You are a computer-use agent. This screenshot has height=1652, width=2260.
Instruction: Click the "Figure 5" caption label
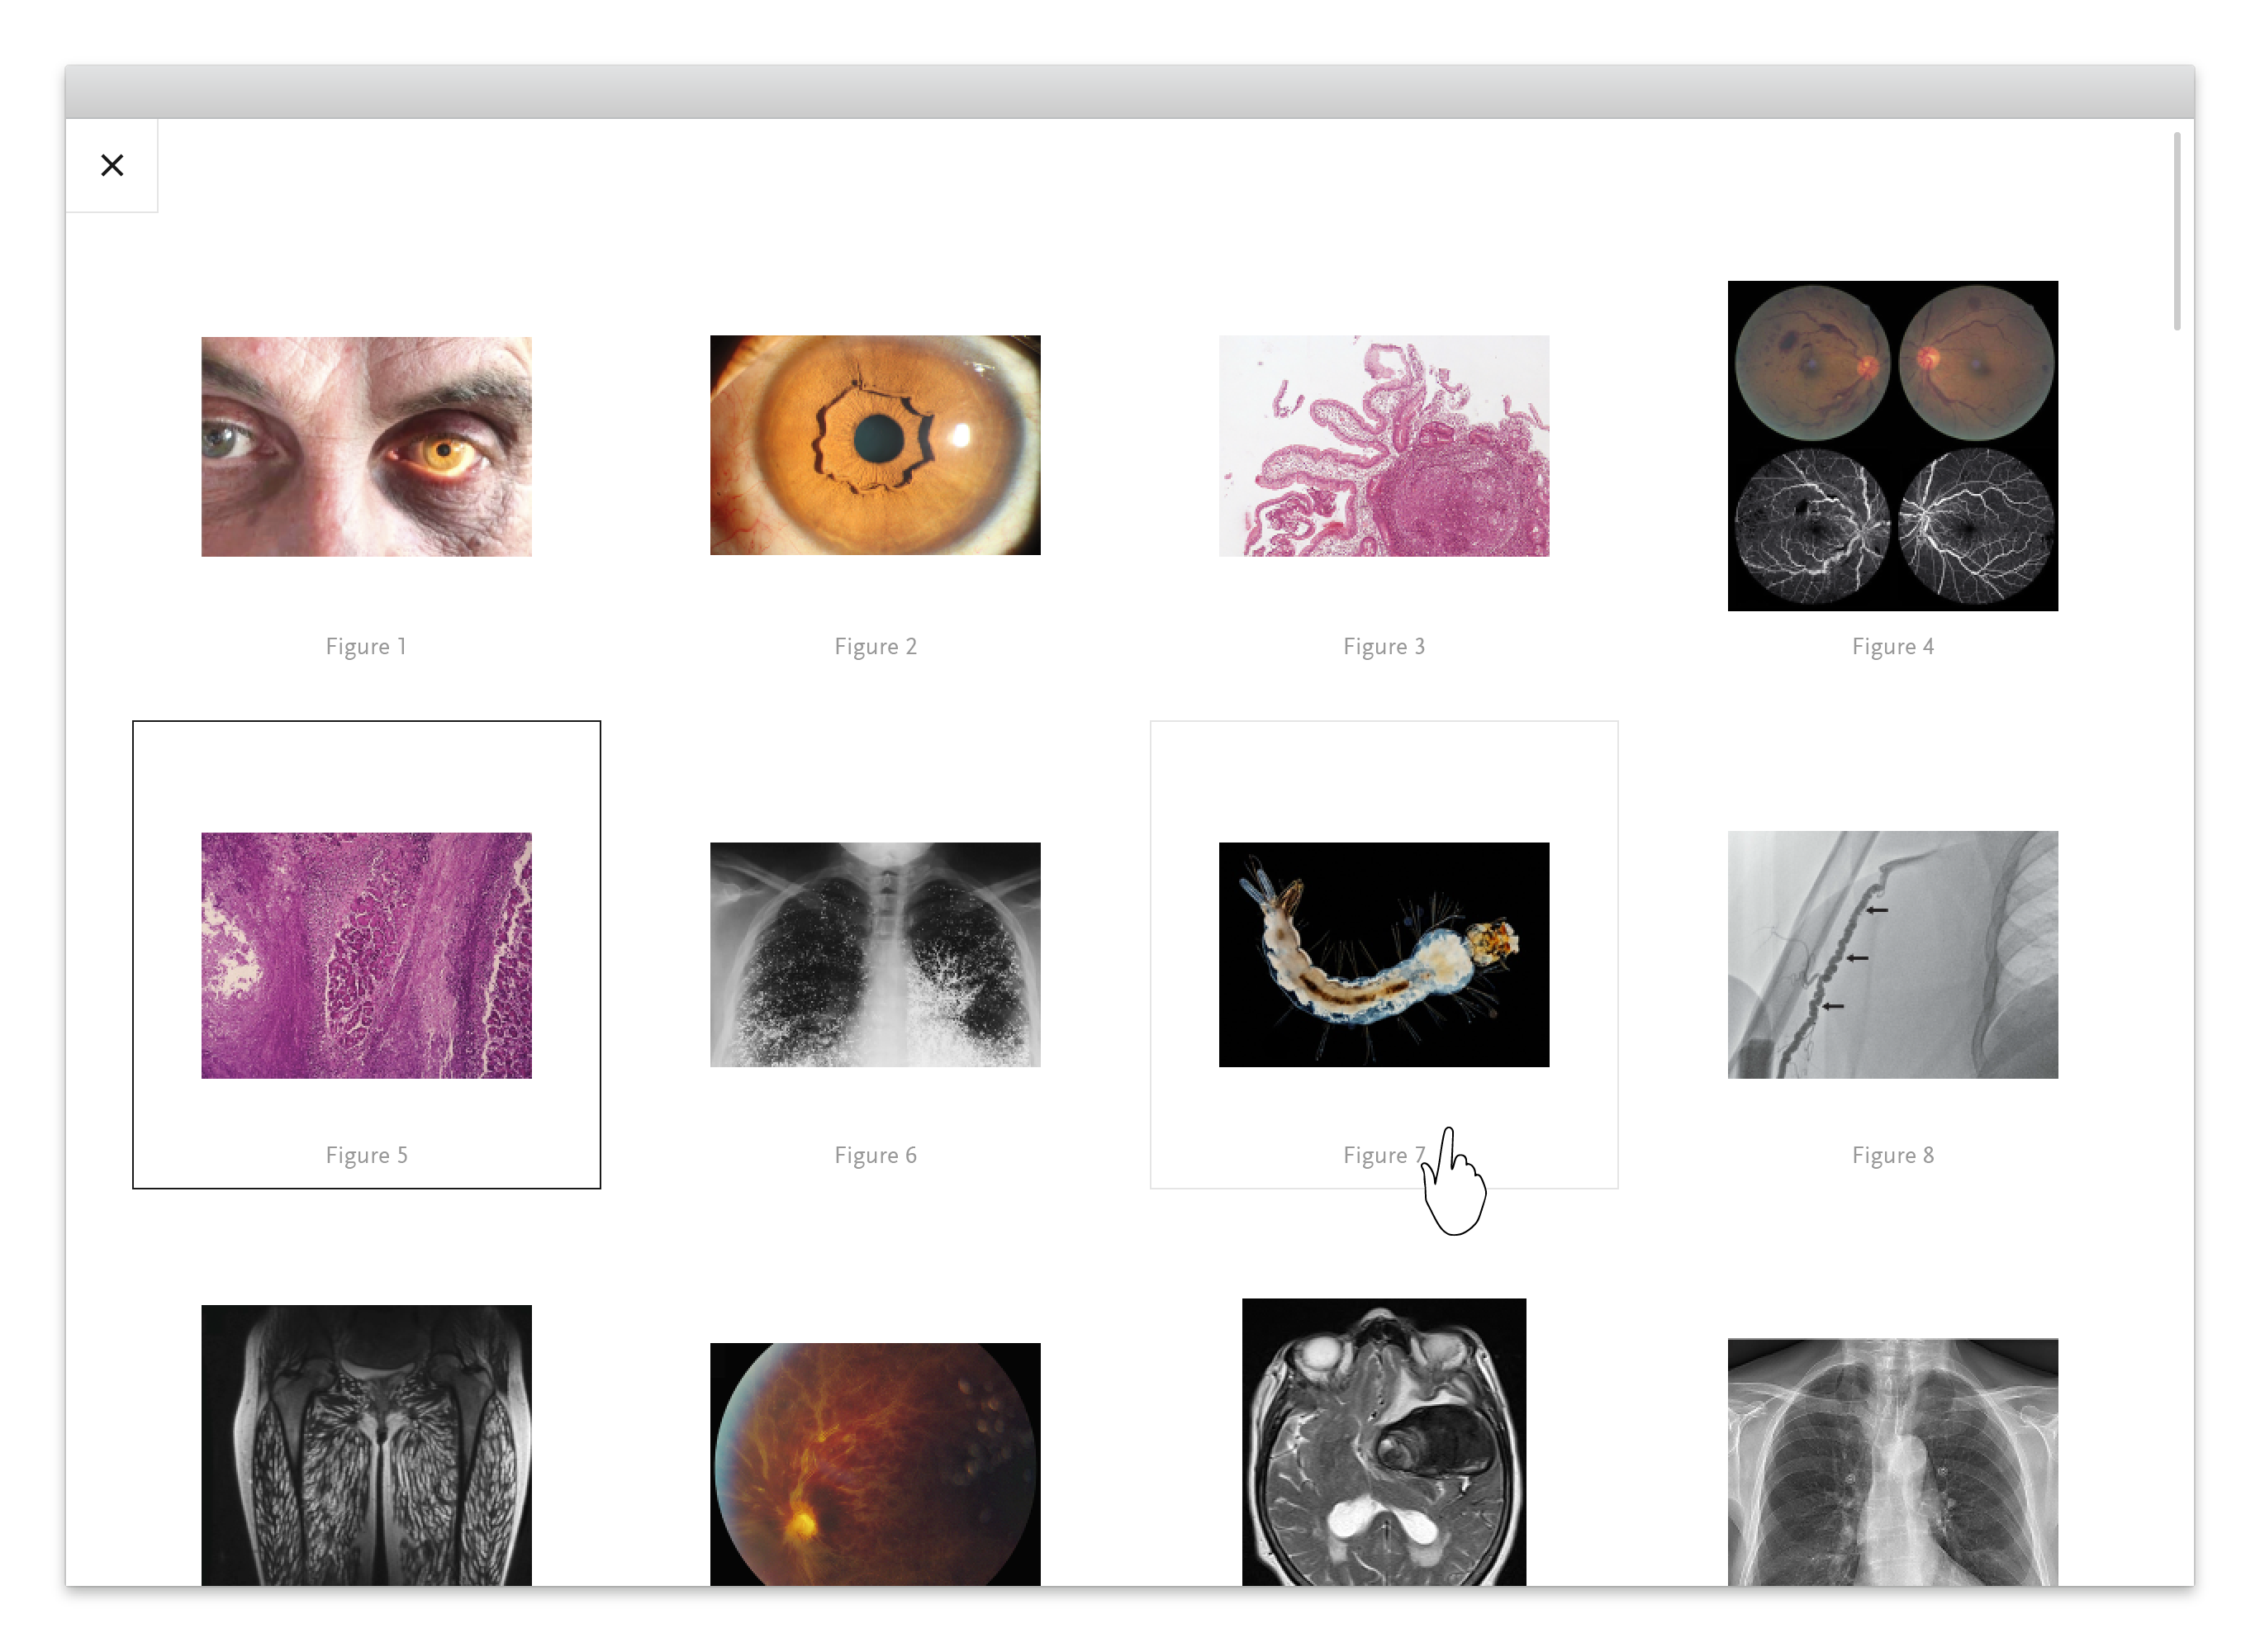point(366,1155)
